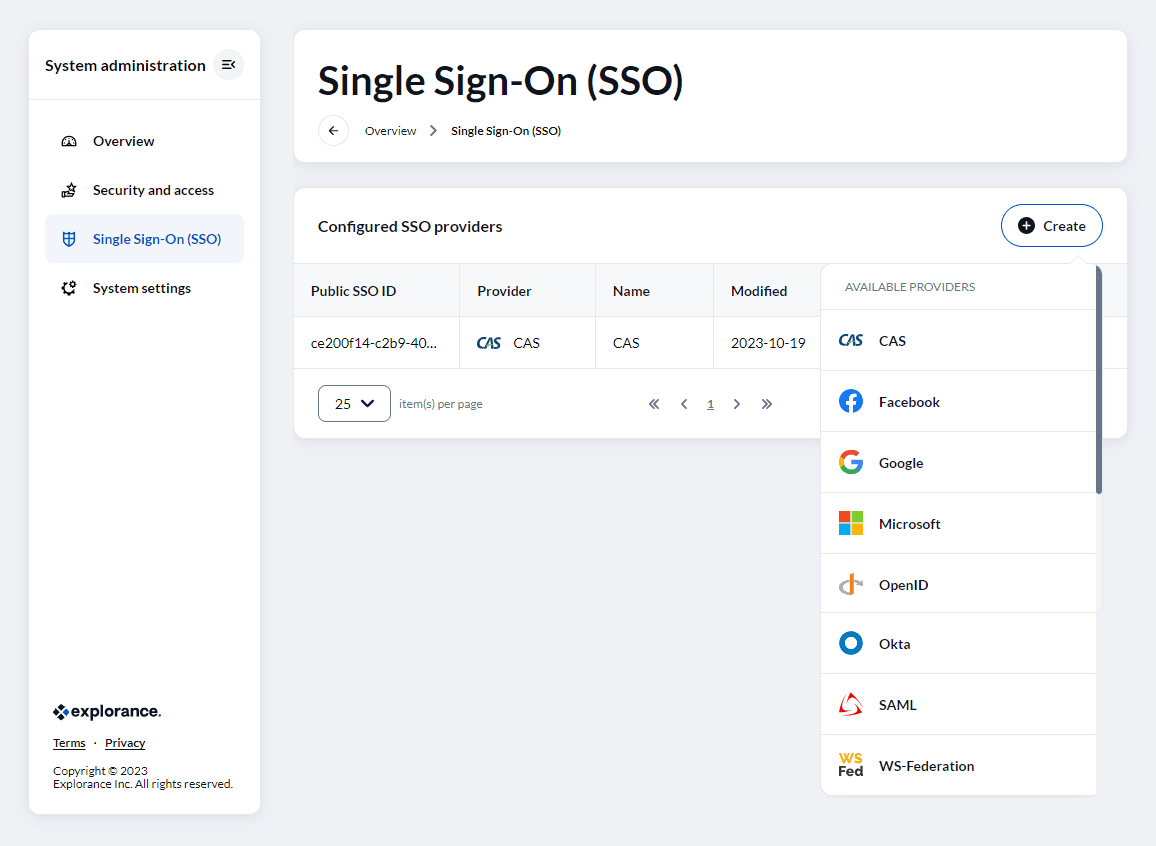Open the Terms link

[x=69, y=743]
